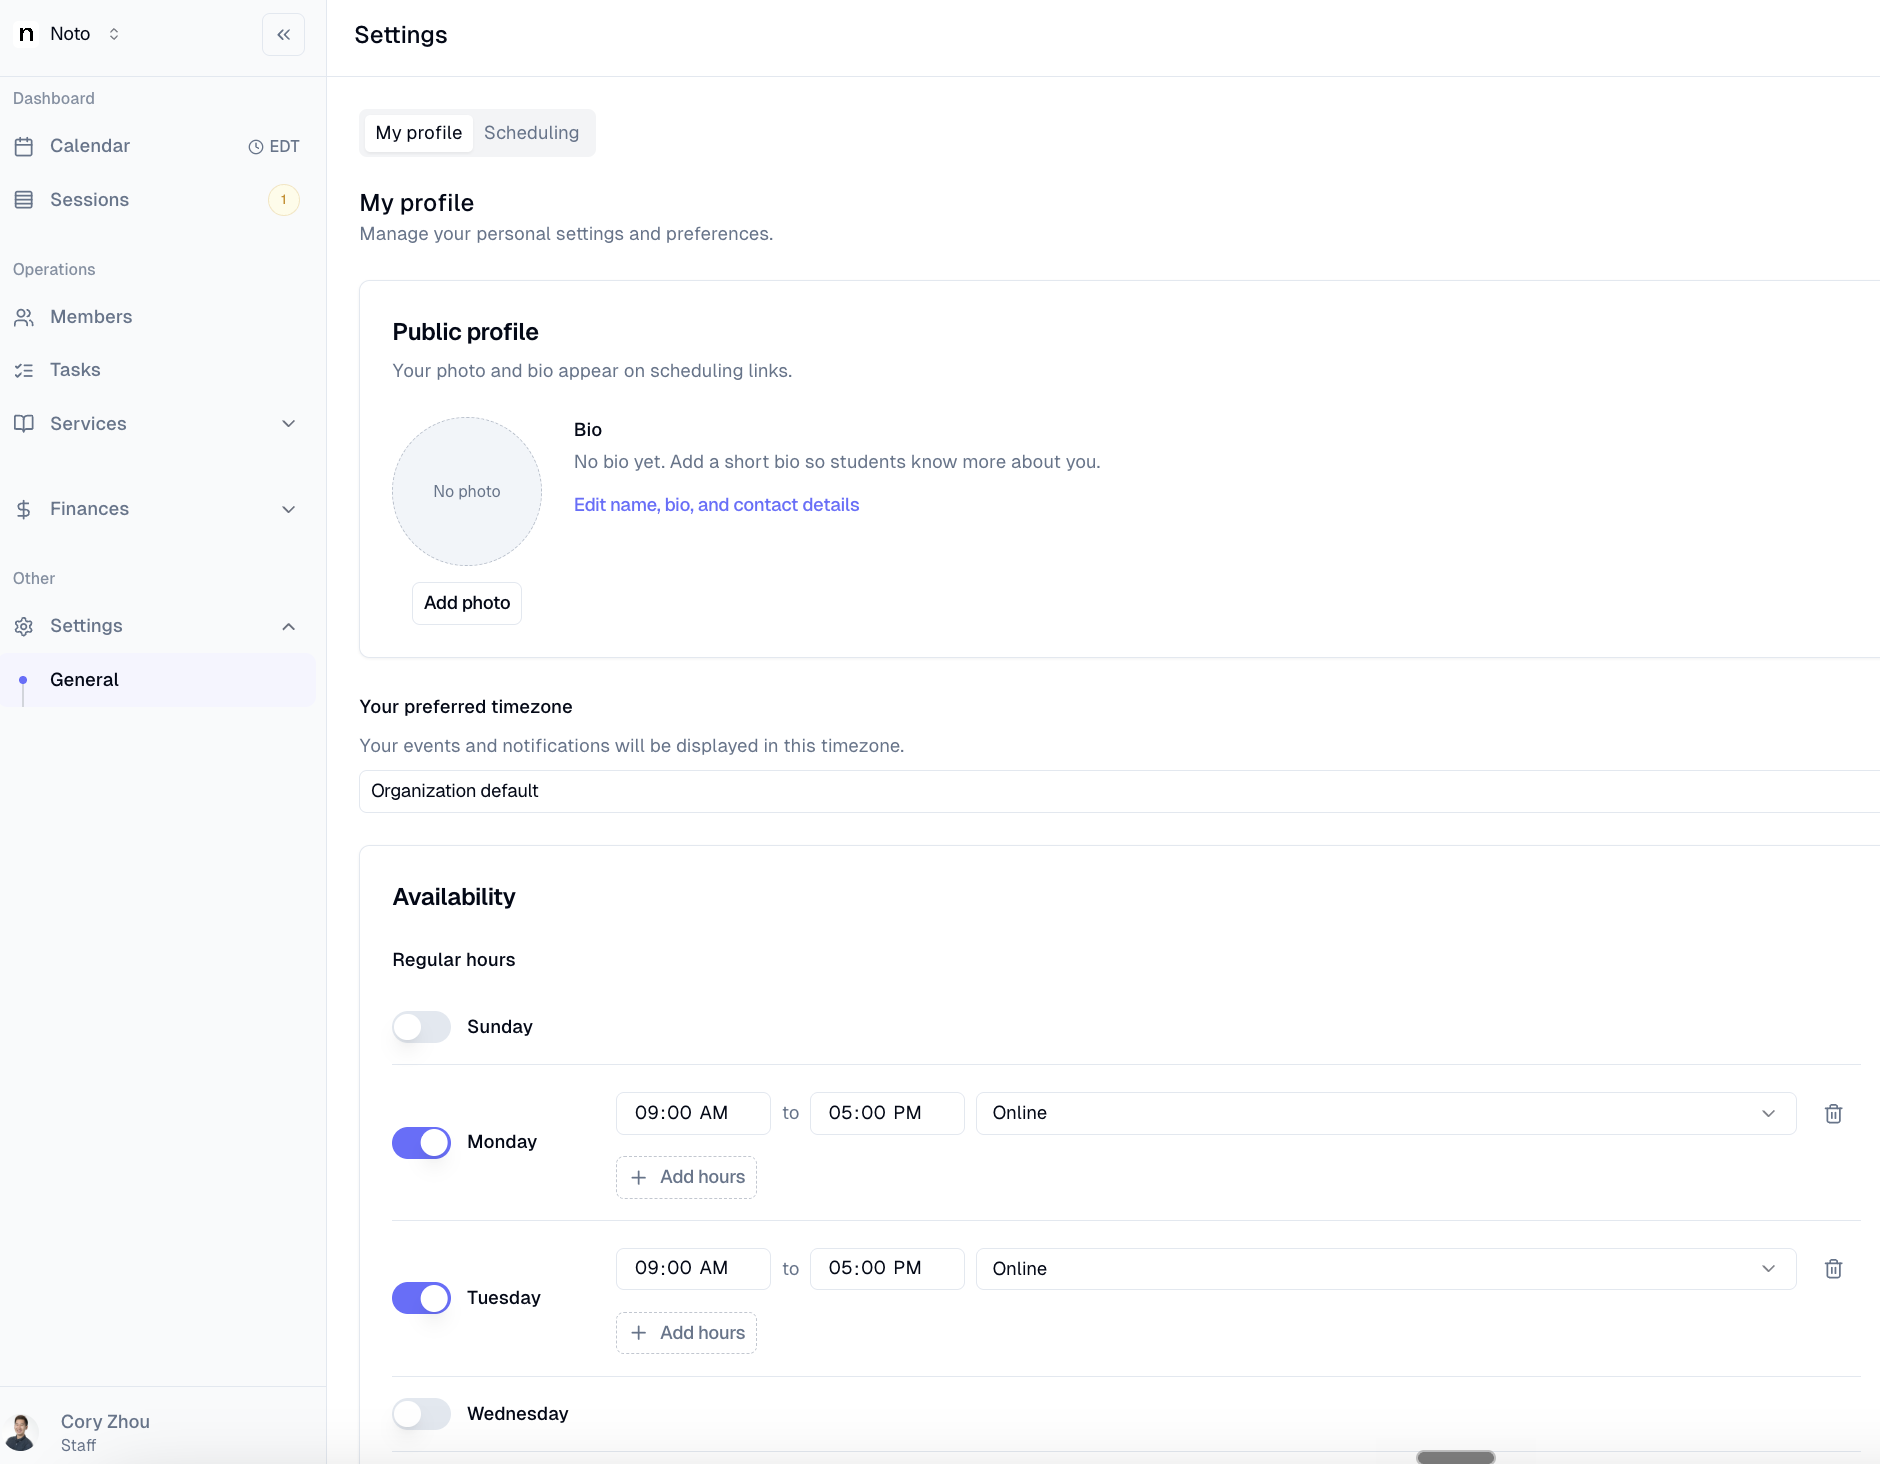
Task: Collapse the Settings submenu chevron
Action: pyautogui.click(x=289, y=626)
